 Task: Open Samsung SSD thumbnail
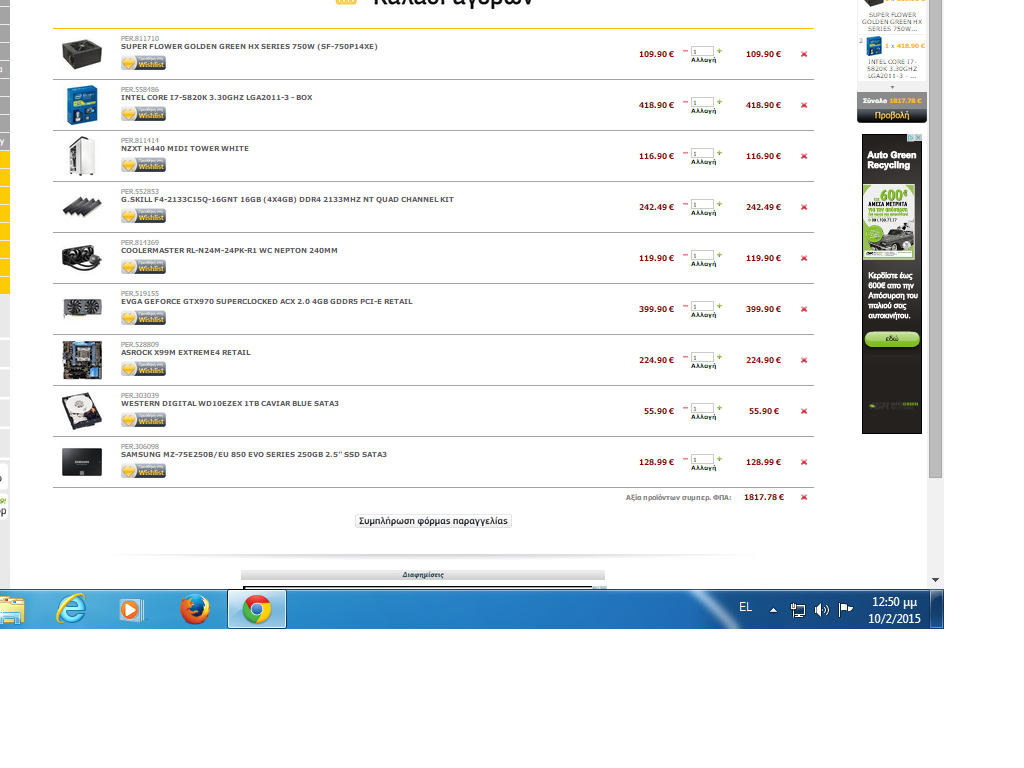pyautogui.click(x=82, y=462)
